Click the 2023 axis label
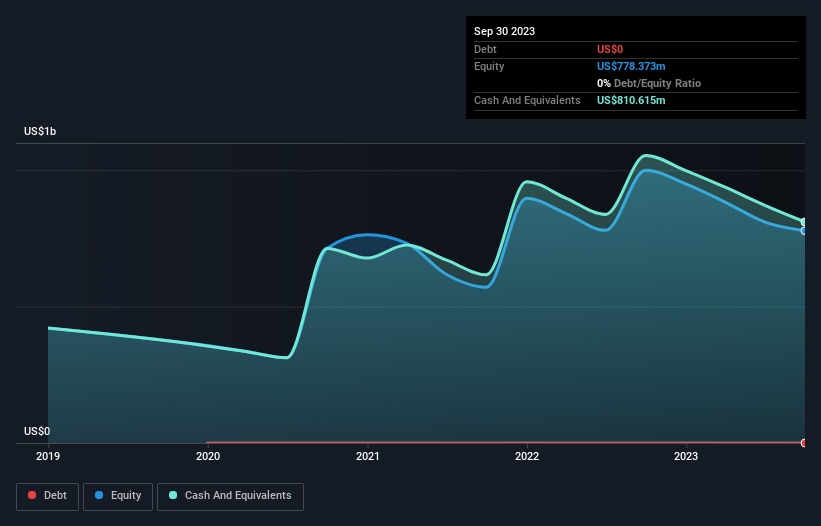Image resolution: width=821 pixels, height=526 pixels. click(686, 456)
